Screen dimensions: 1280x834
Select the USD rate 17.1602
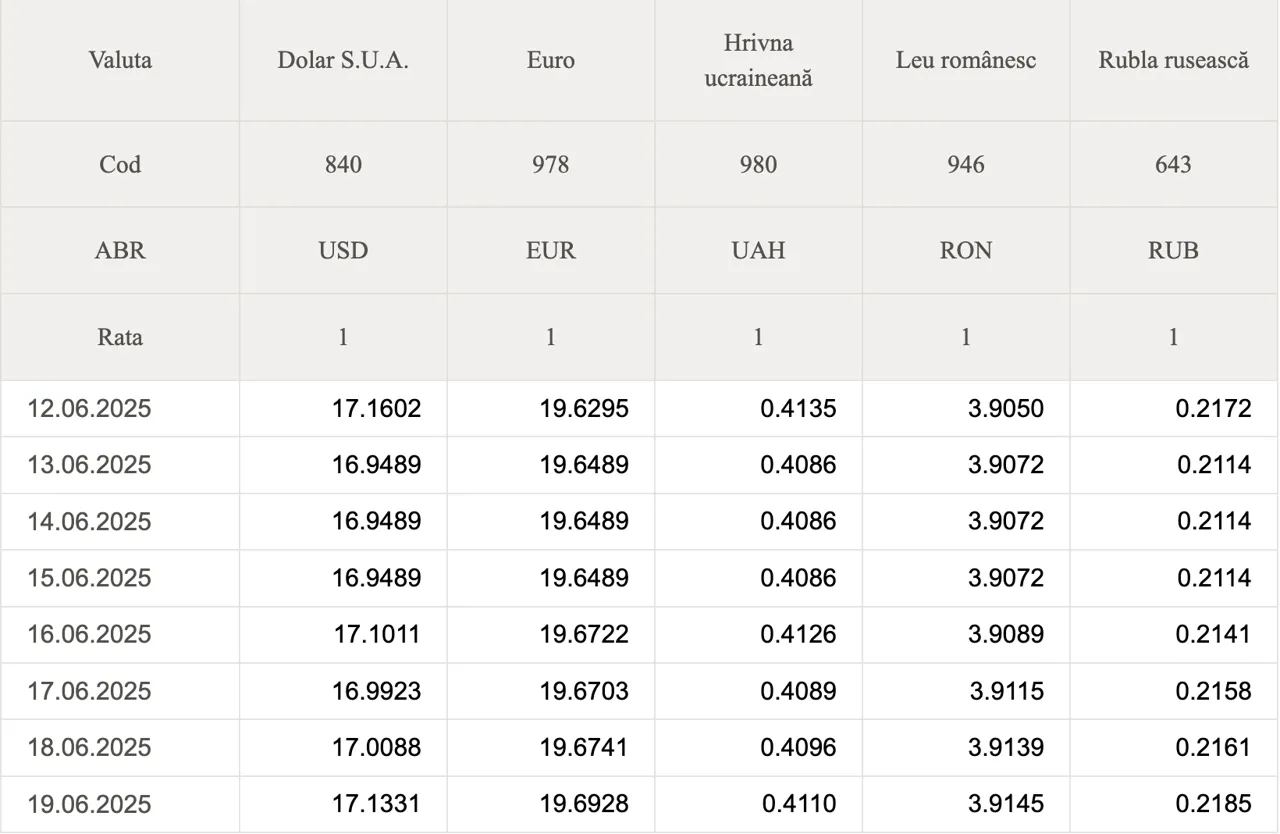click(377, 408)
